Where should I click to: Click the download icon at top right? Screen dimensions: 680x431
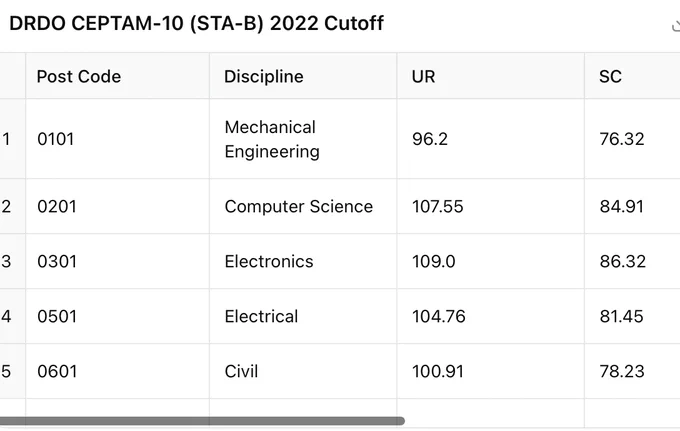pos(676,25)
